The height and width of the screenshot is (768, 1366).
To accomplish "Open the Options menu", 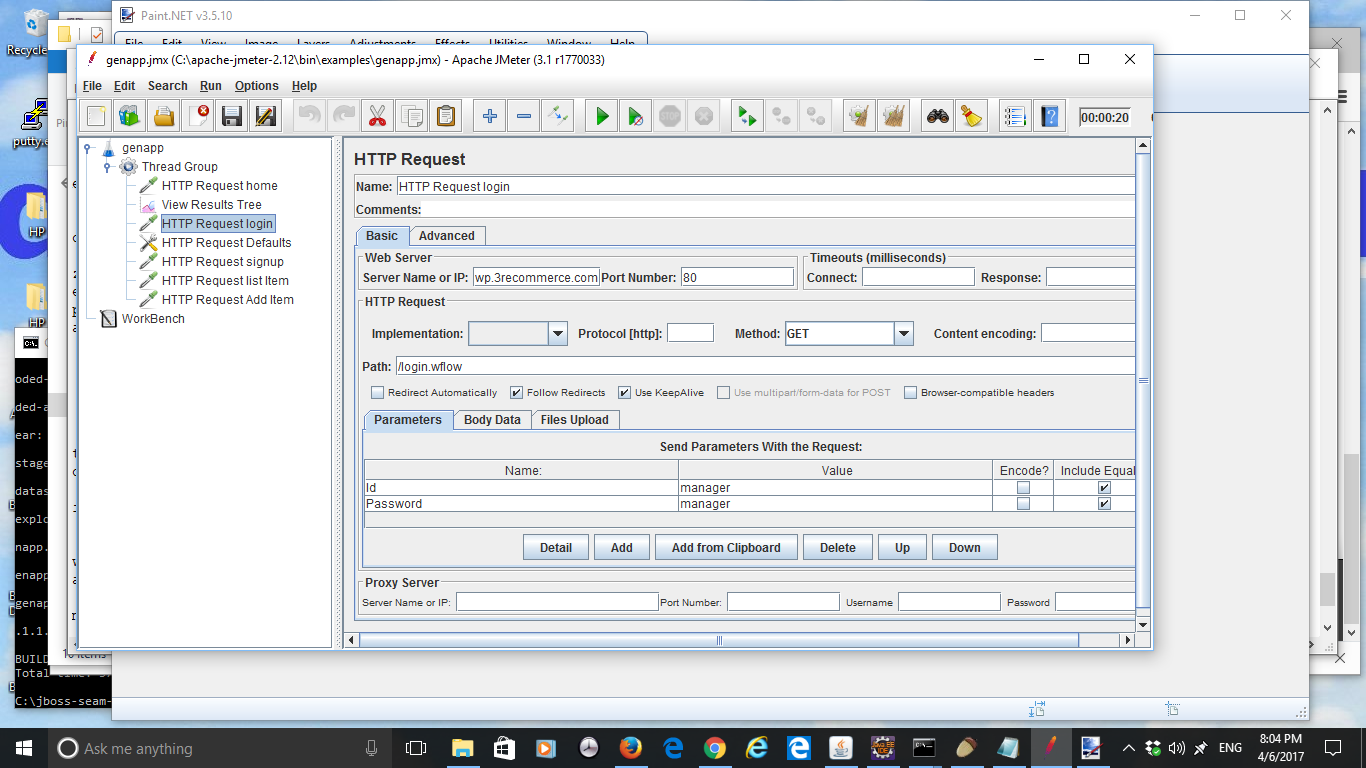I will tap(257, 86).
